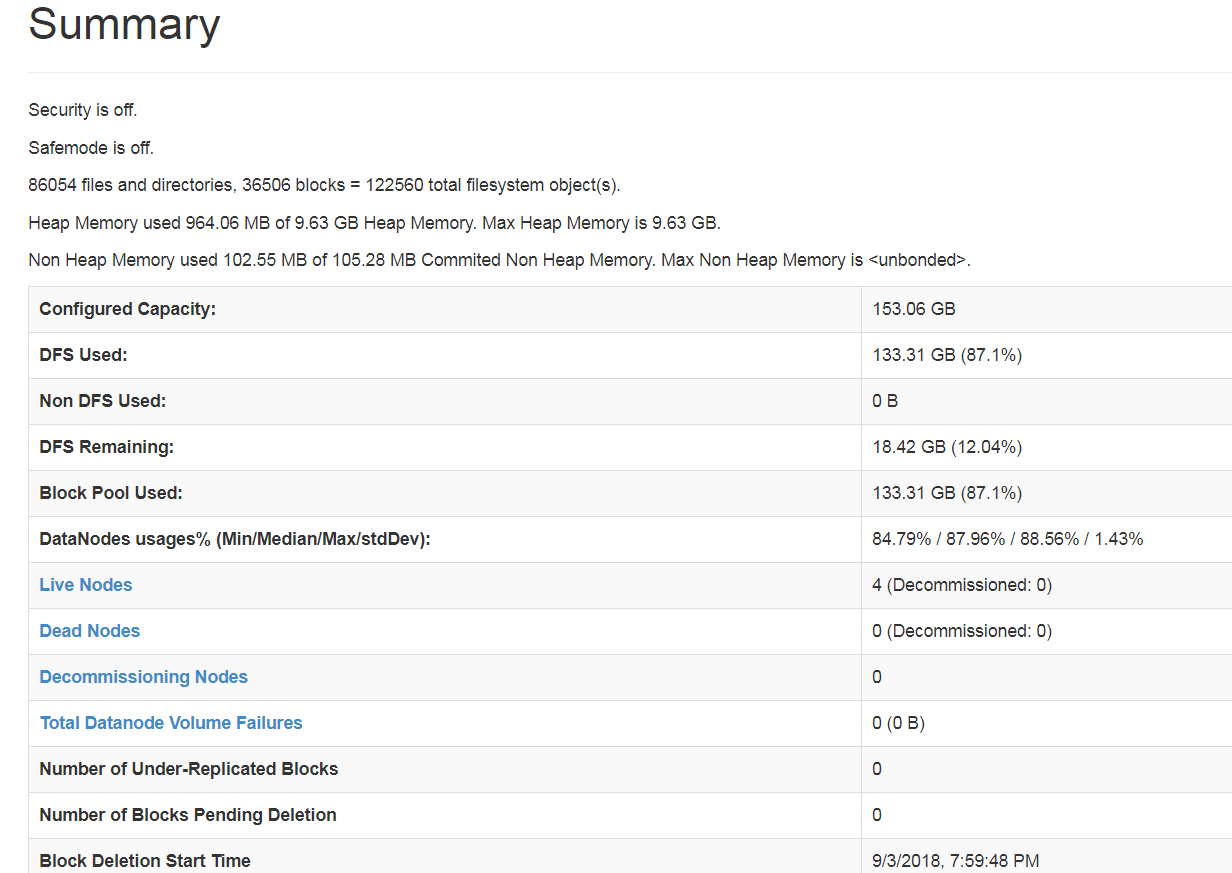The image size is (1232, 873).
Task: Click the Dead Nodes count value
Action: coord(961,630)
